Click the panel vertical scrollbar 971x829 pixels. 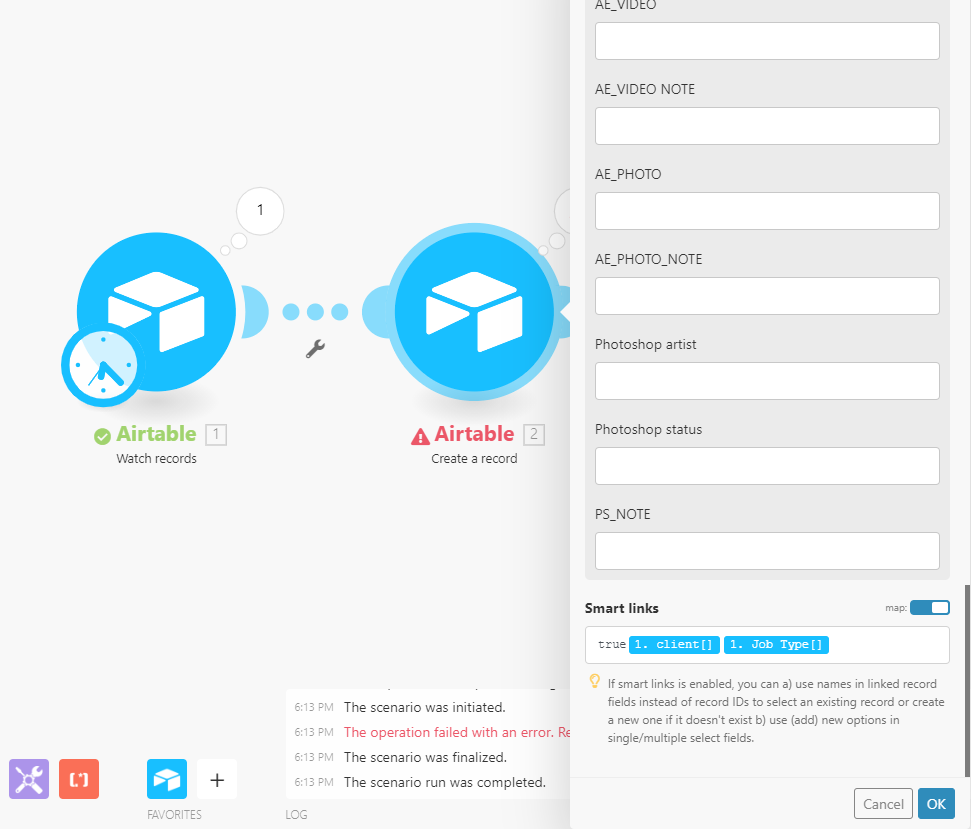(967, 680)
